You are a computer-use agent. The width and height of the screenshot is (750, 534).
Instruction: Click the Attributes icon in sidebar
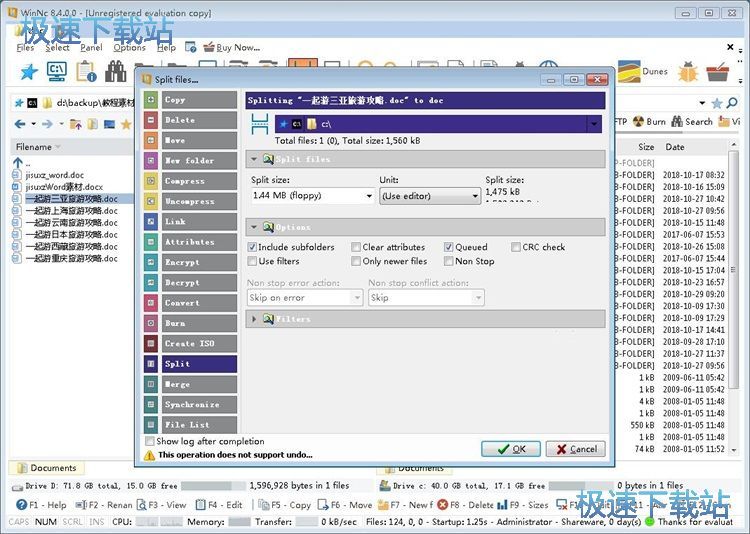tap(151, 242)
